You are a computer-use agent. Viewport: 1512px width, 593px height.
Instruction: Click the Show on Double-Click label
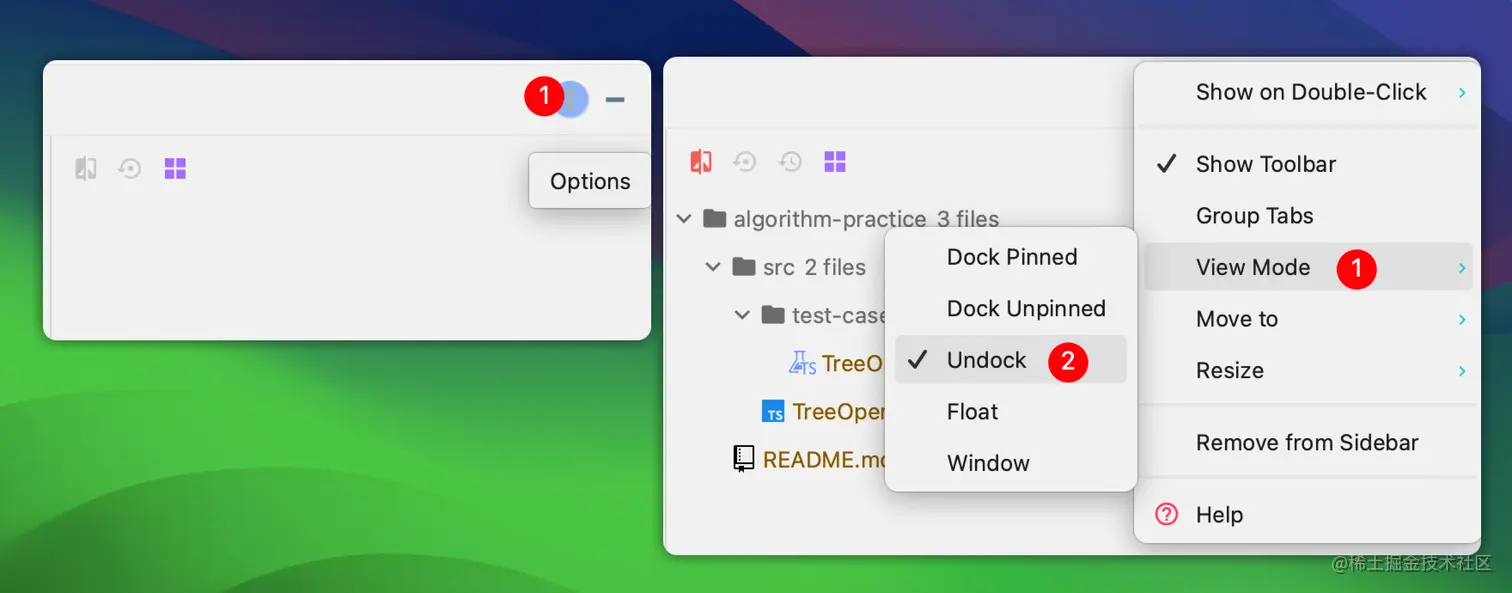pos(1311,92)
